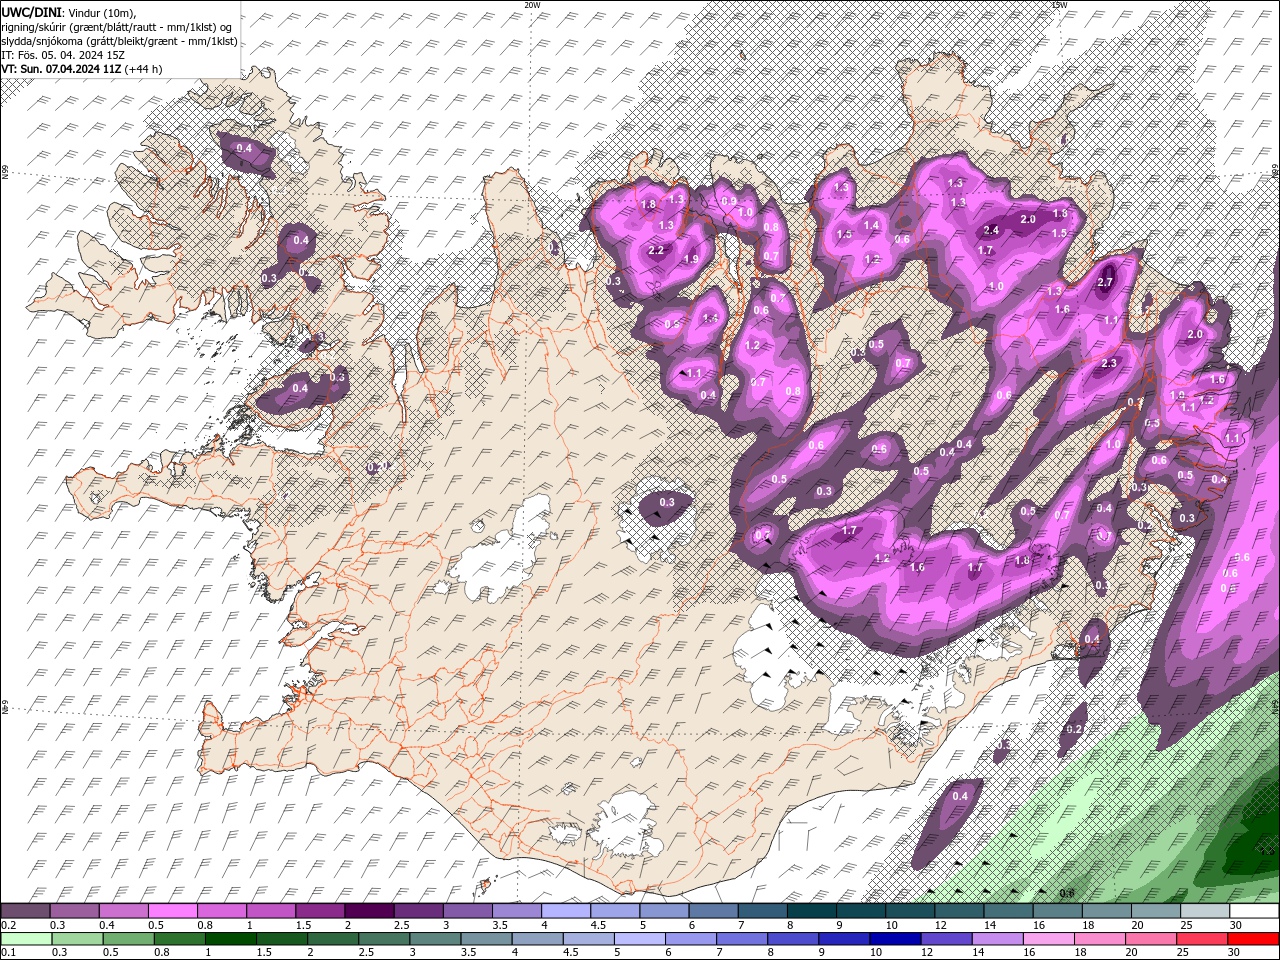Click the purple swatch labeled 0.3 in the upper legend row
Viewport: 1280px width, 960px height.
tap(74, 911)
